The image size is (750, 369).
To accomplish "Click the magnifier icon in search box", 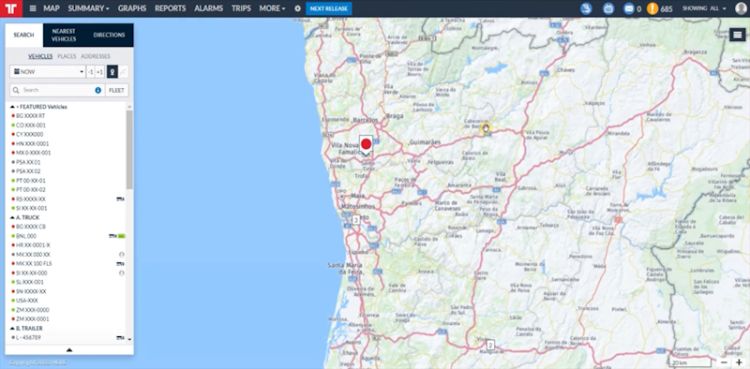I will point(16,90).
